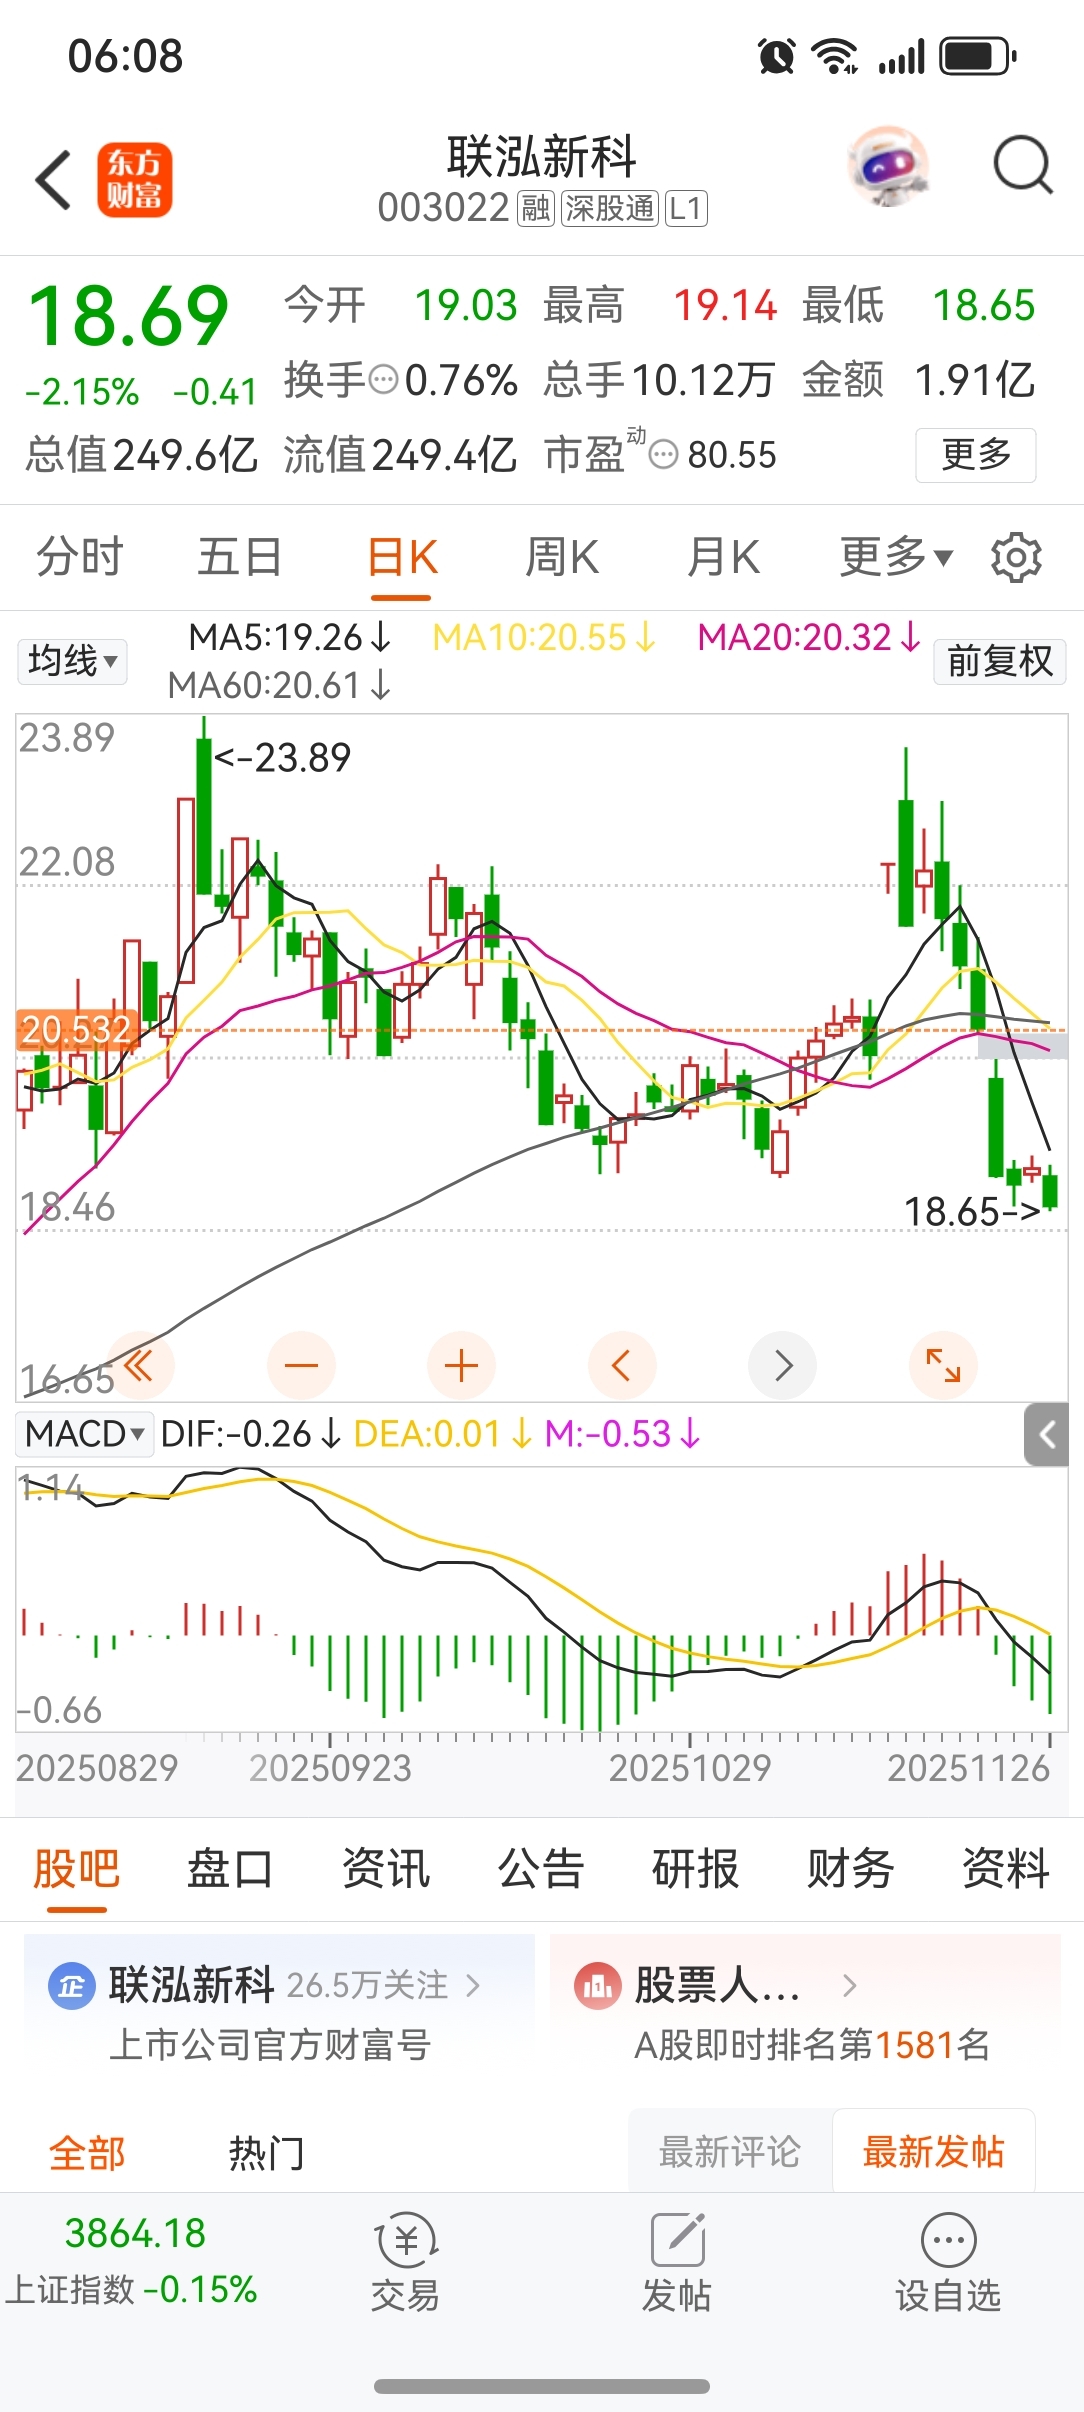Tap the DEA:0.01 readout
The width and height of the screenshot is (1084, 2412).
[x=443, y=1434]
